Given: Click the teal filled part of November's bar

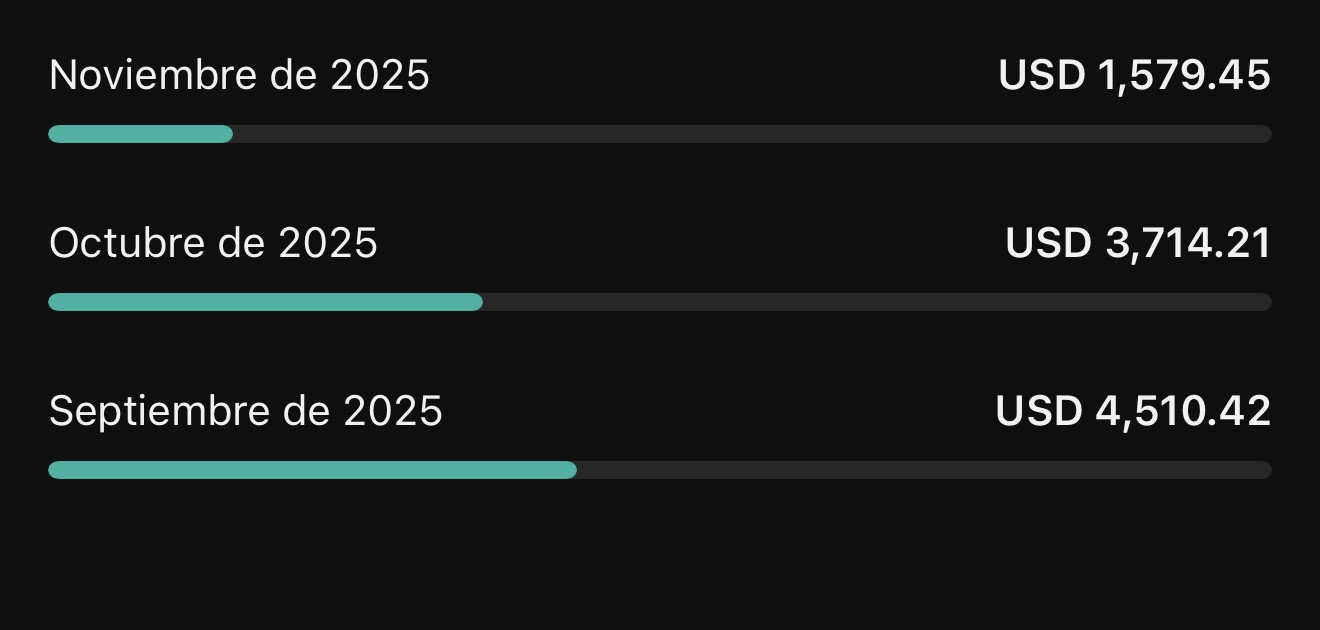Looking at the screenshot, I should 140,134.
